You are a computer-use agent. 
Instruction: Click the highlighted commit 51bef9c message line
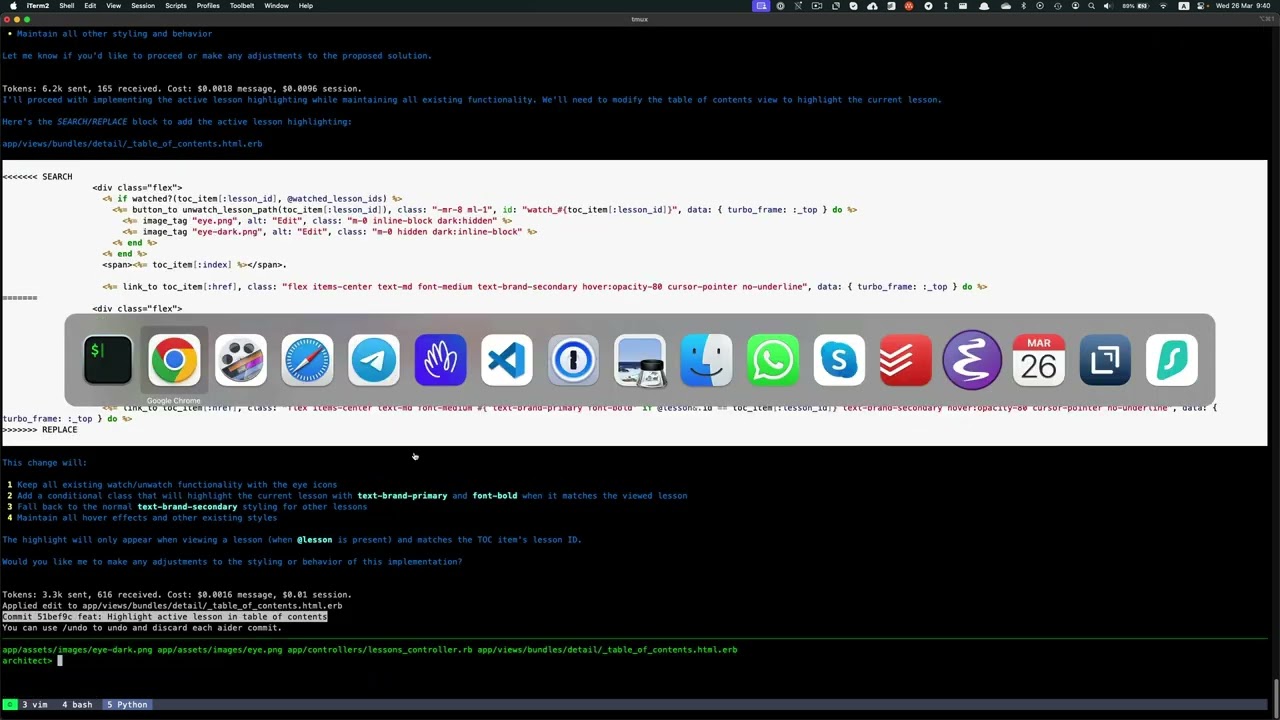[x=165, y=617]
